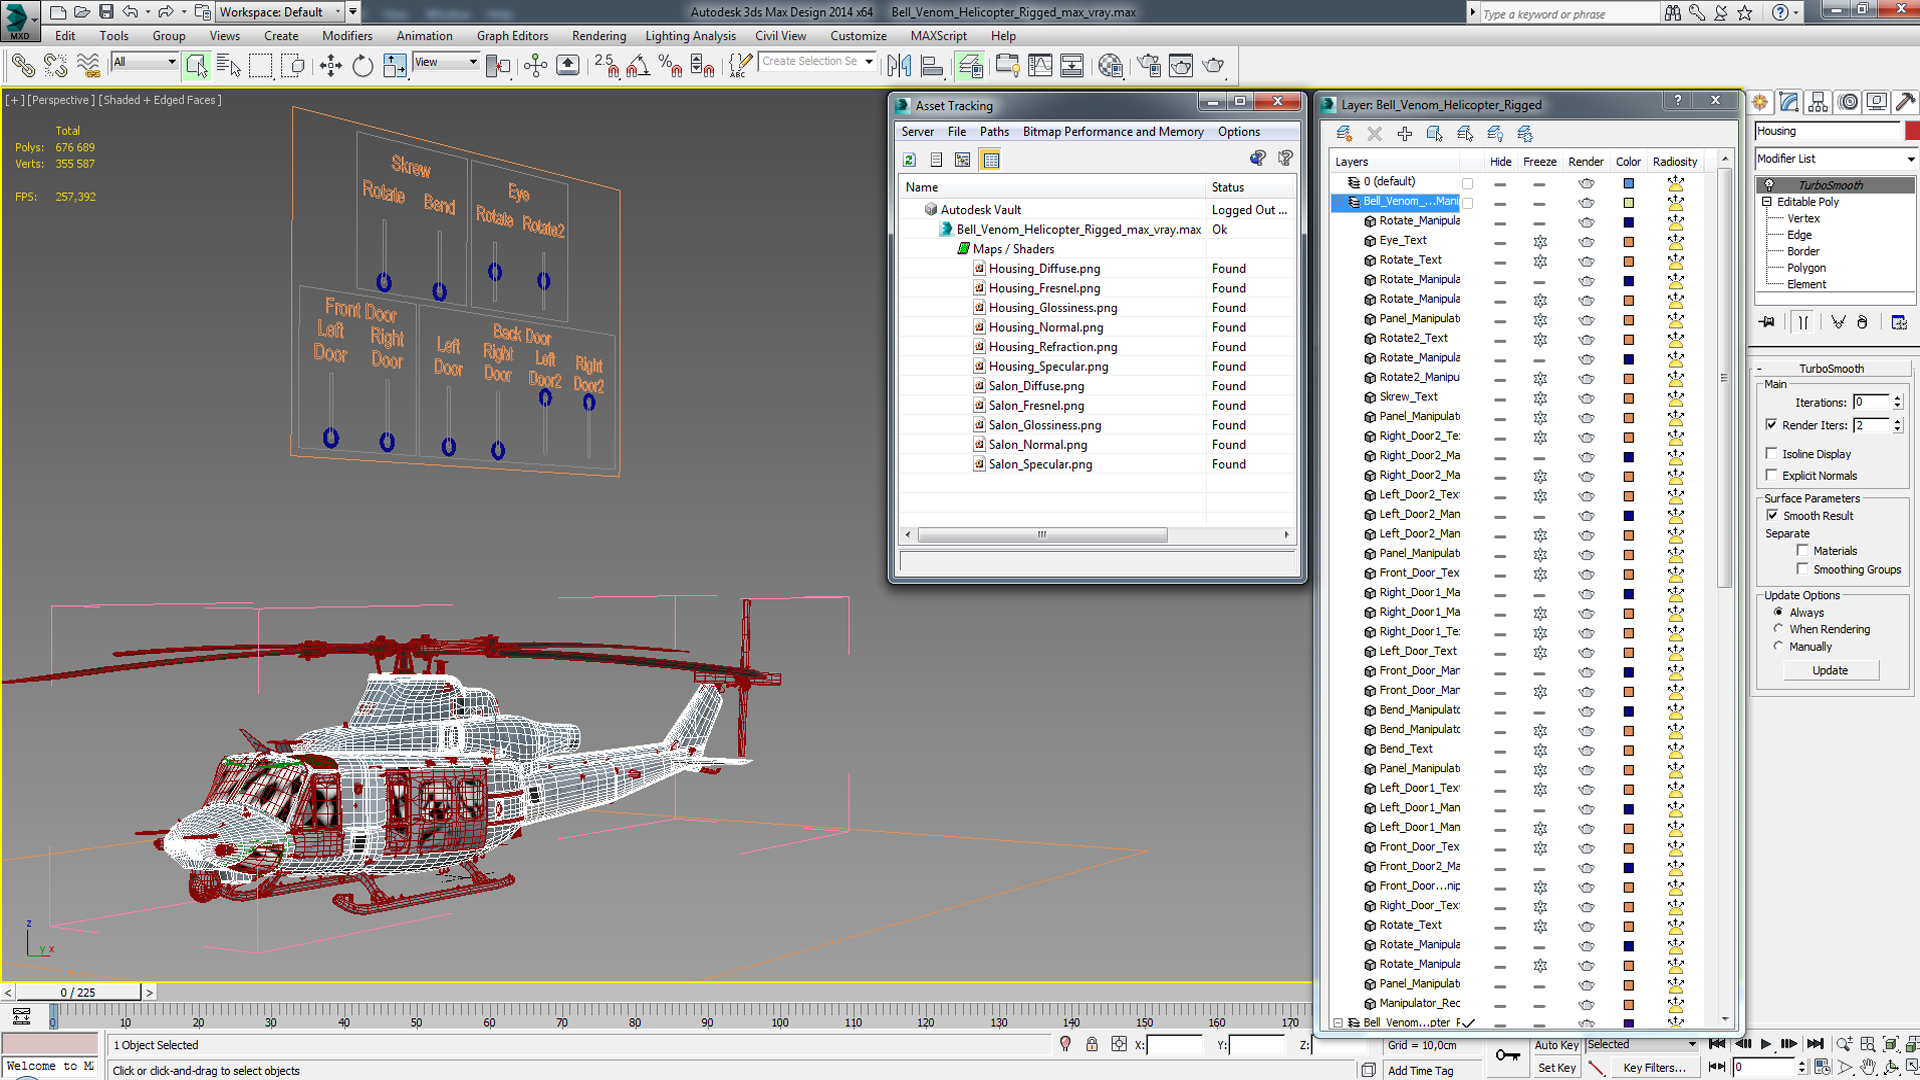Open Paths menu in Asset Tracking
1920x1080 pixels.
(x=994, y=132)
